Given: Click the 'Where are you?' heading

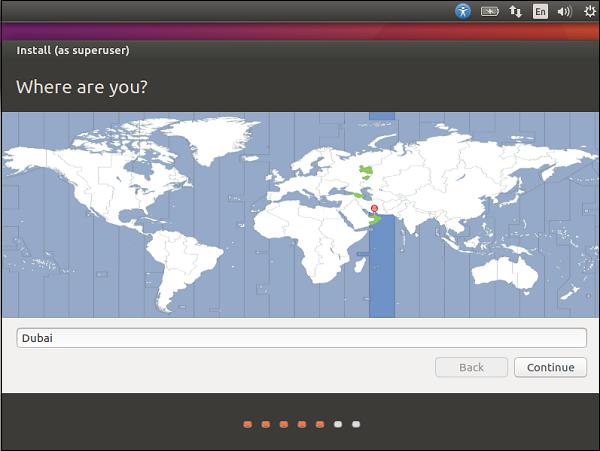Looking at the screenshot, I should pyautogui.click(x=82, y=87).
